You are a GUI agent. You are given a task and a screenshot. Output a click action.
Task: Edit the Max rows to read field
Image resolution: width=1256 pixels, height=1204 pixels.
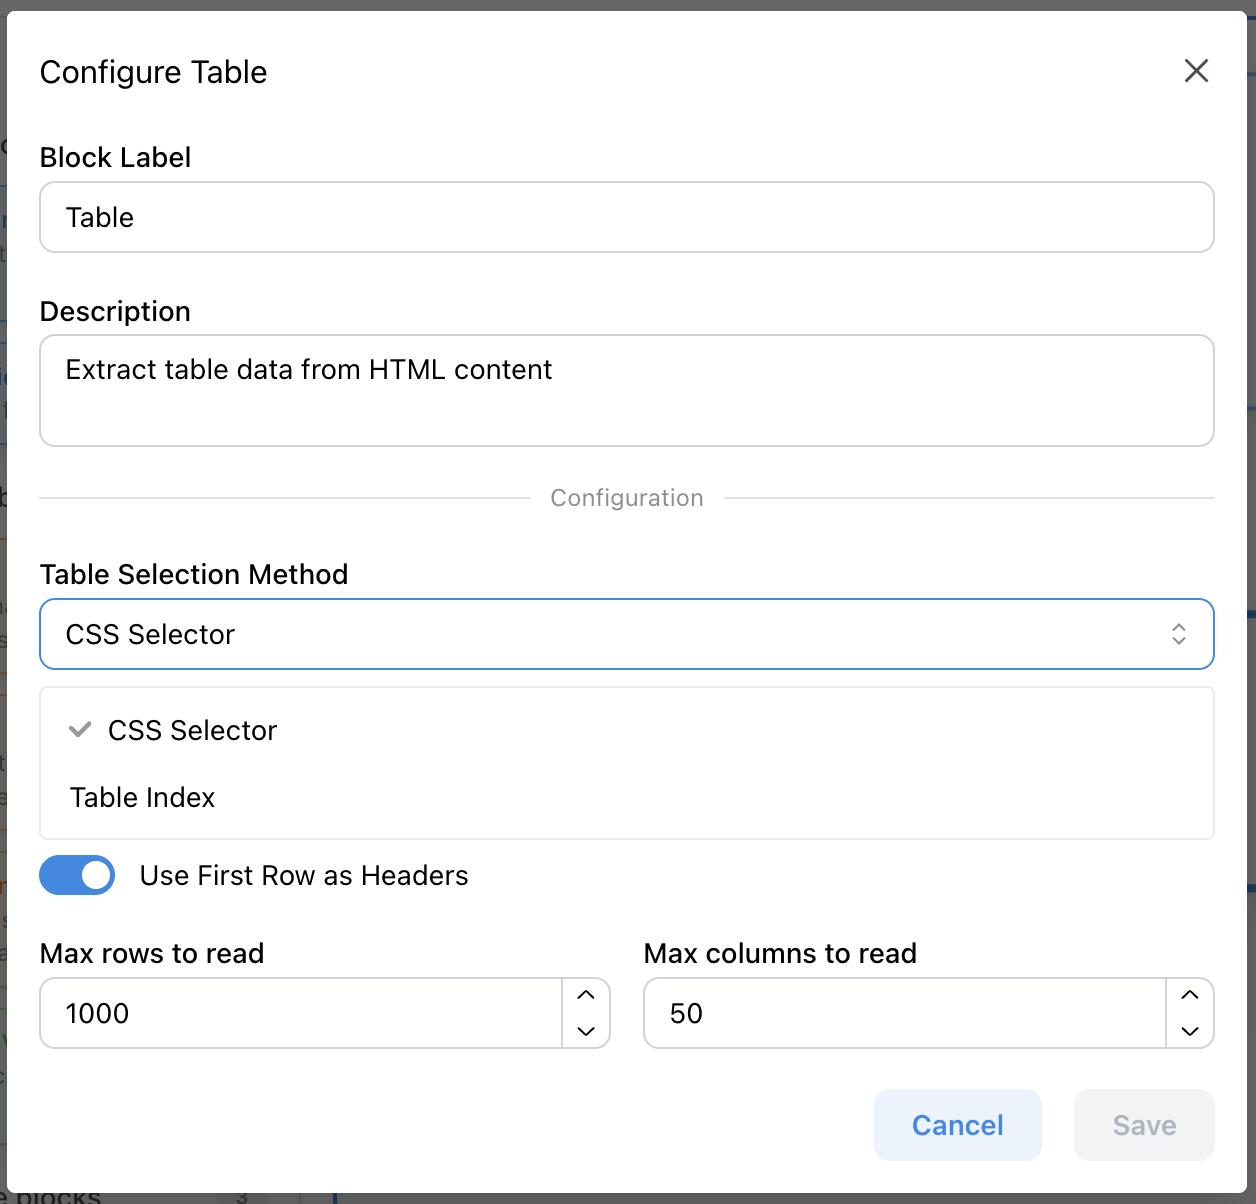300,1013
